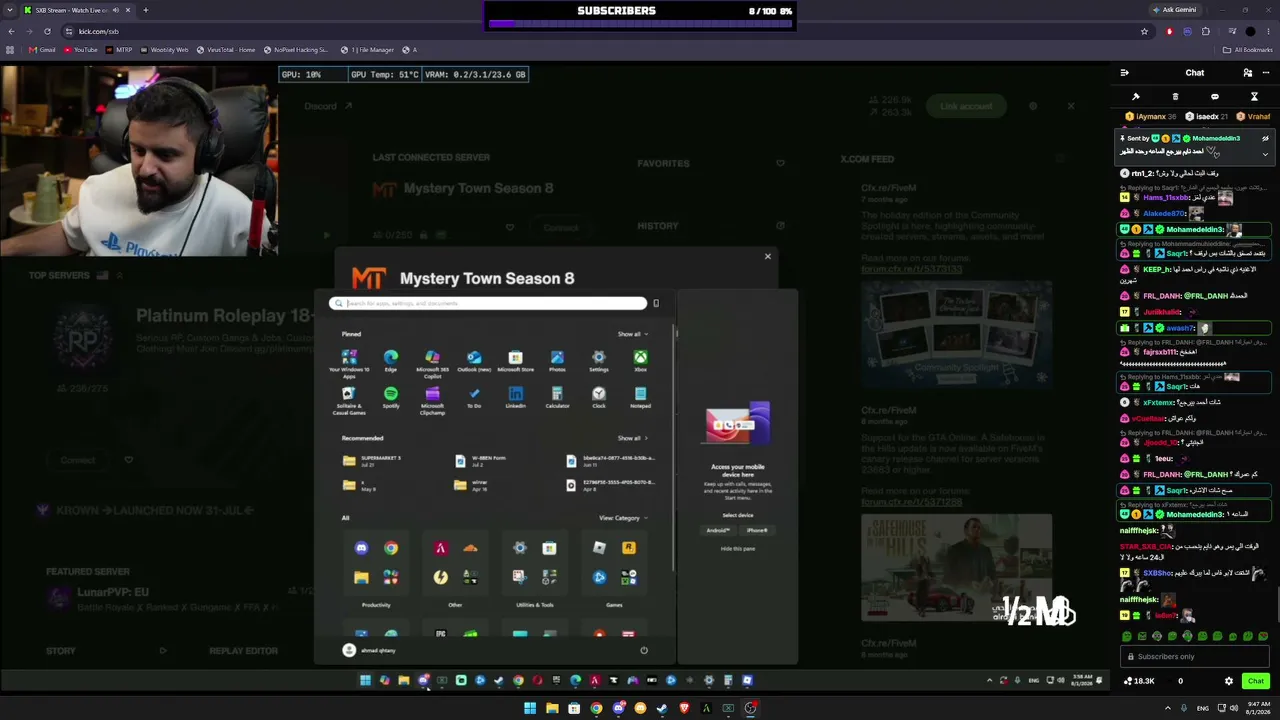
Task: Launch Microsoft 365 Copilot pinned app
Action: click(432, 363)
